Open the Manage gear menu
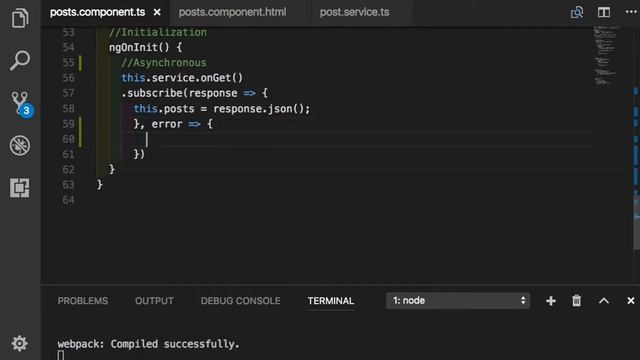 point(19,343)
